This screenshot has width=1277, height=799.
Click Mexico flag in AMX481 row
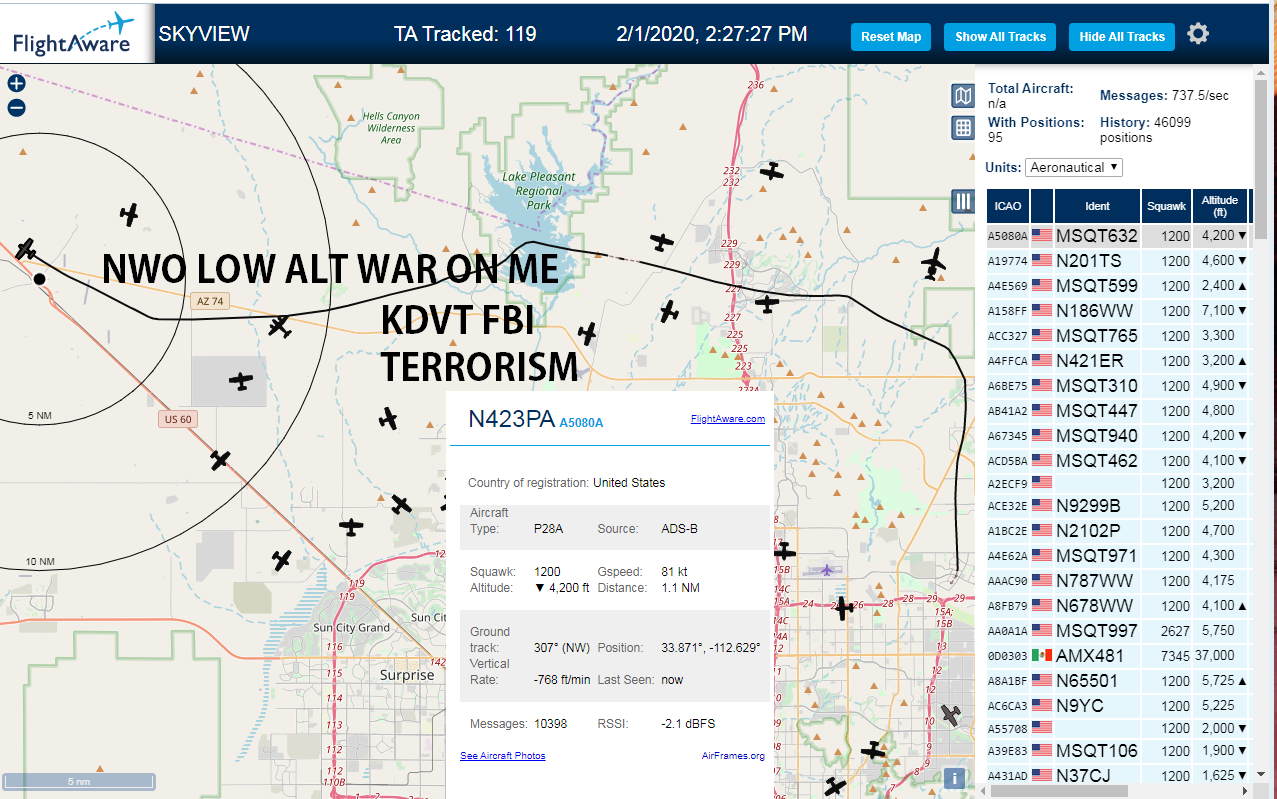click(x=1042, y=656)
